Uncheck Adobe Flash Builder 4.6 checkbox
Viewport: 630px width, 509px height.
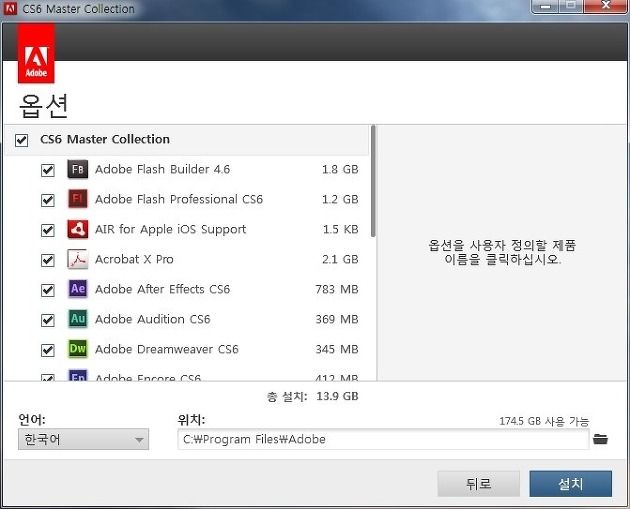tap(47, 170)
